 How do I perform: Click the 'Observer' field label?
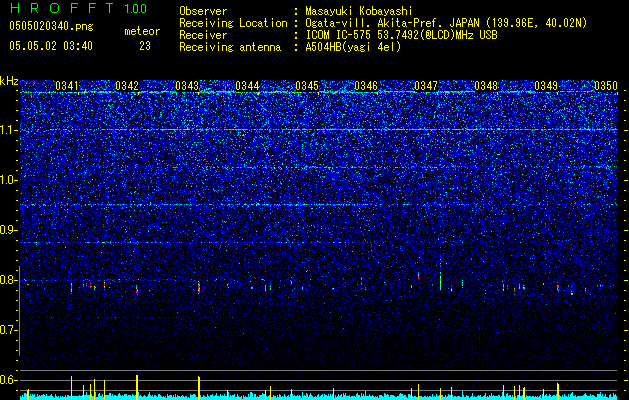(203, 11)
